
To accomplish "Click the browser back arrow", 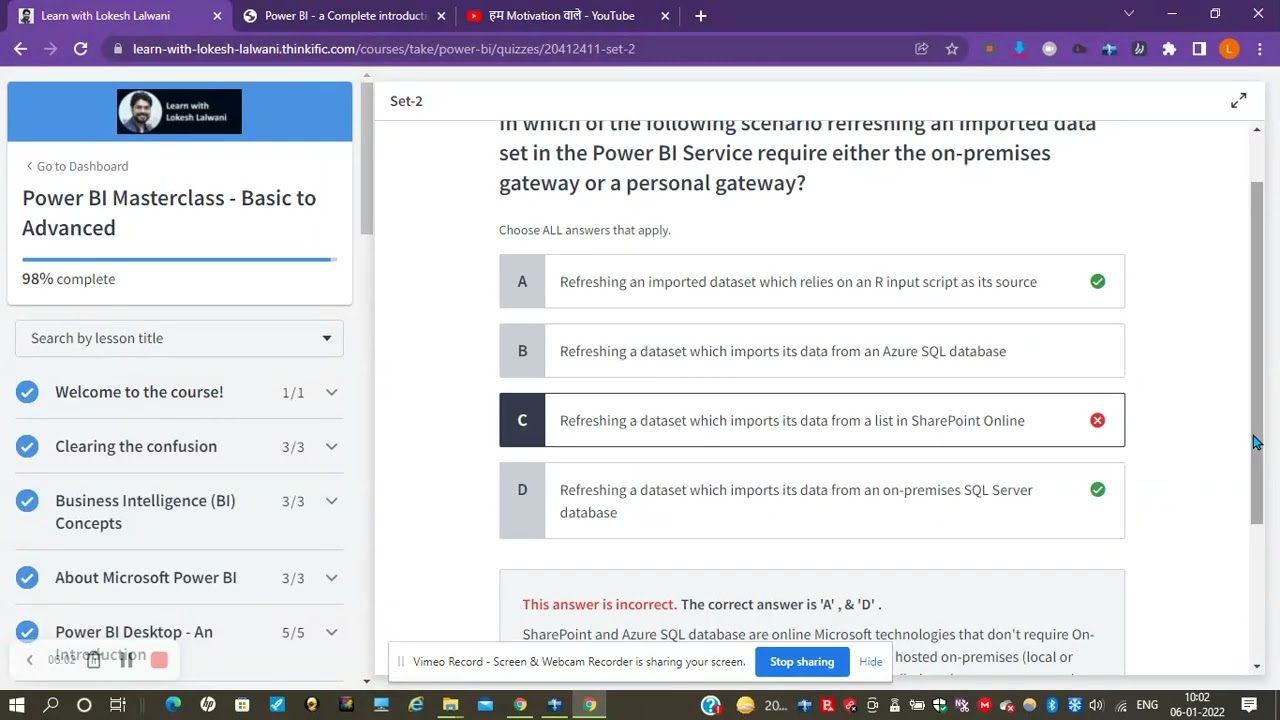I will [x=20, y=48].
